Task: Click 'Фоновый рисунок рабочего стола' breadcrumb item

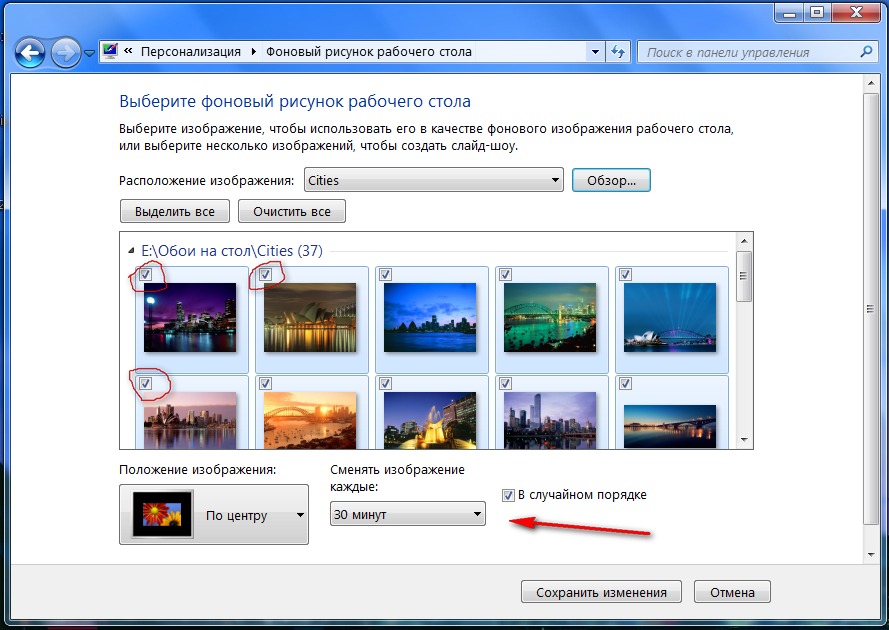Action: coord(368,52)
